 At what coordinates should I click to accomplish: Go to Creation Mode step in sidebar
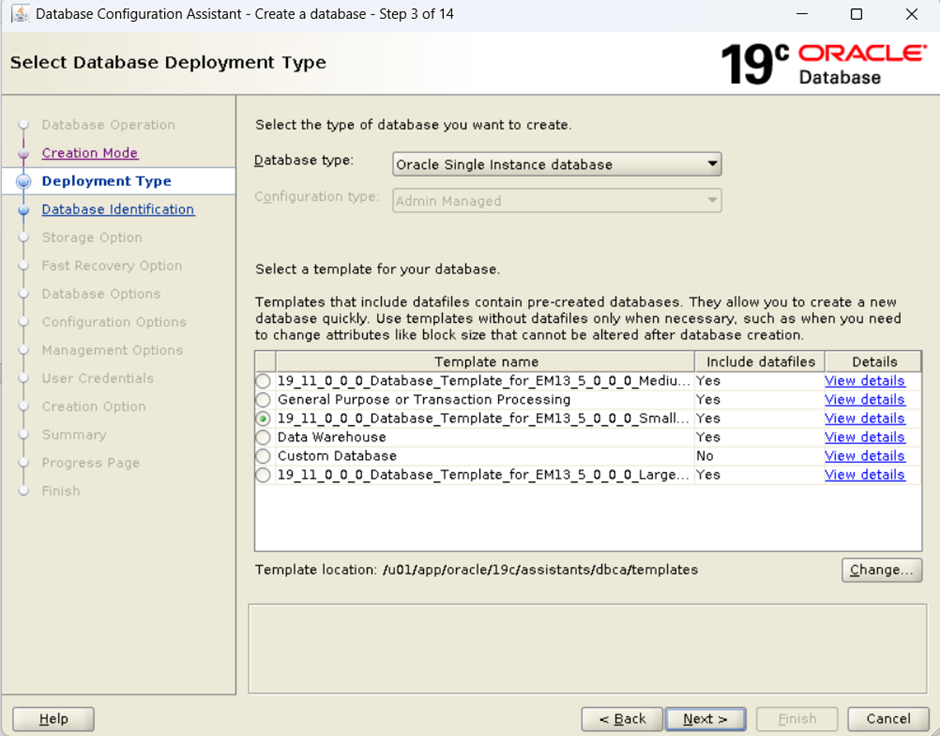(90, 153)
